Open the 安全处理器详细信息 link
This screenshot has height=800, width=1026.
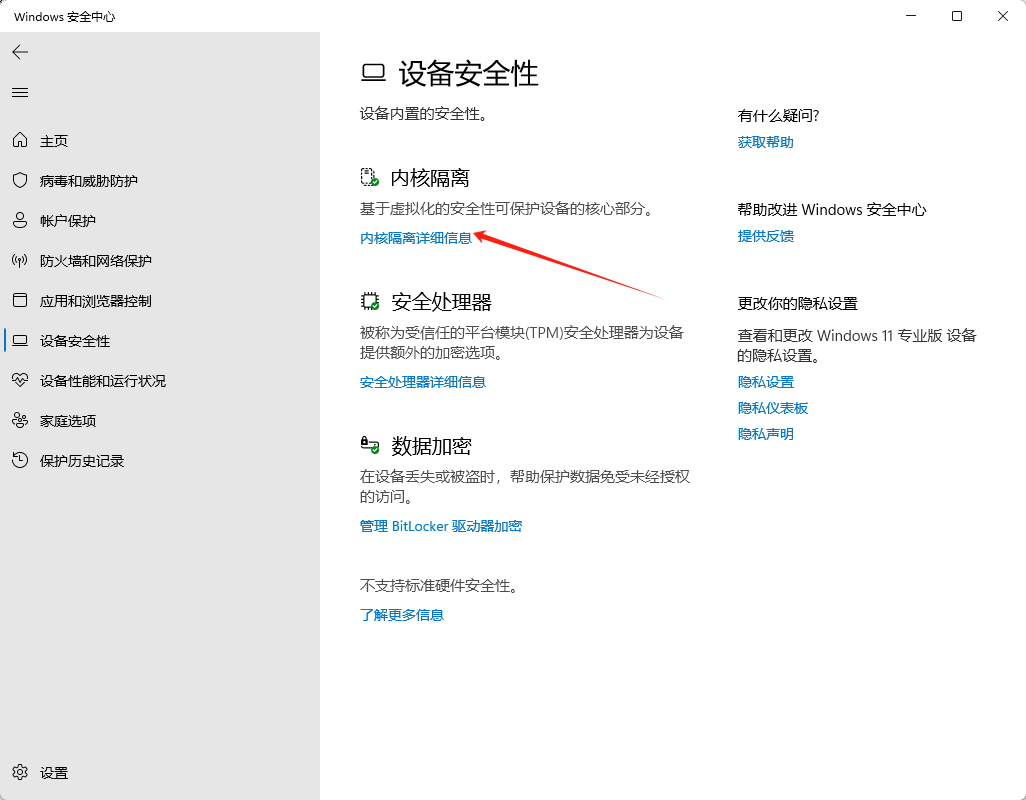point(423,382)
